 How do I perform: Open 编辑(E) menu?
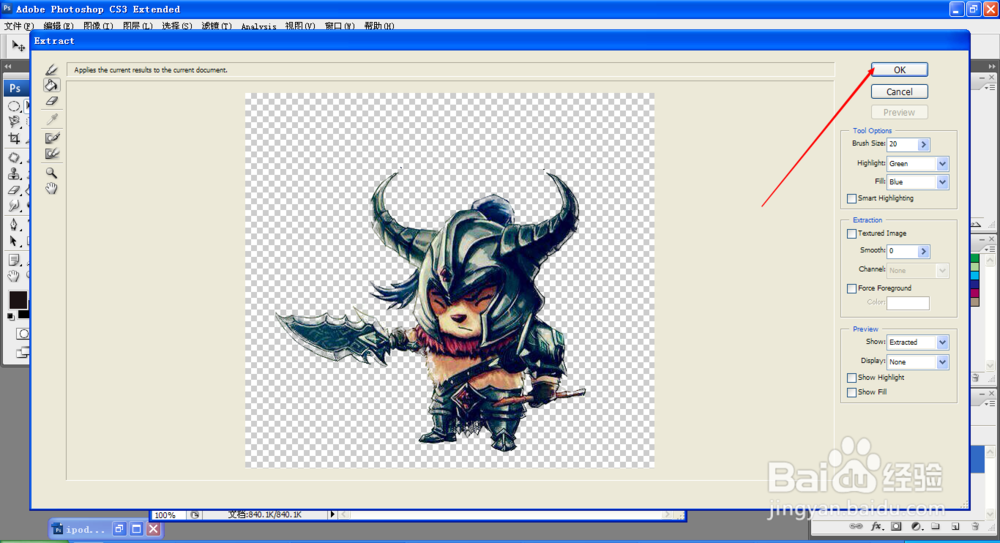pos(58,26)
